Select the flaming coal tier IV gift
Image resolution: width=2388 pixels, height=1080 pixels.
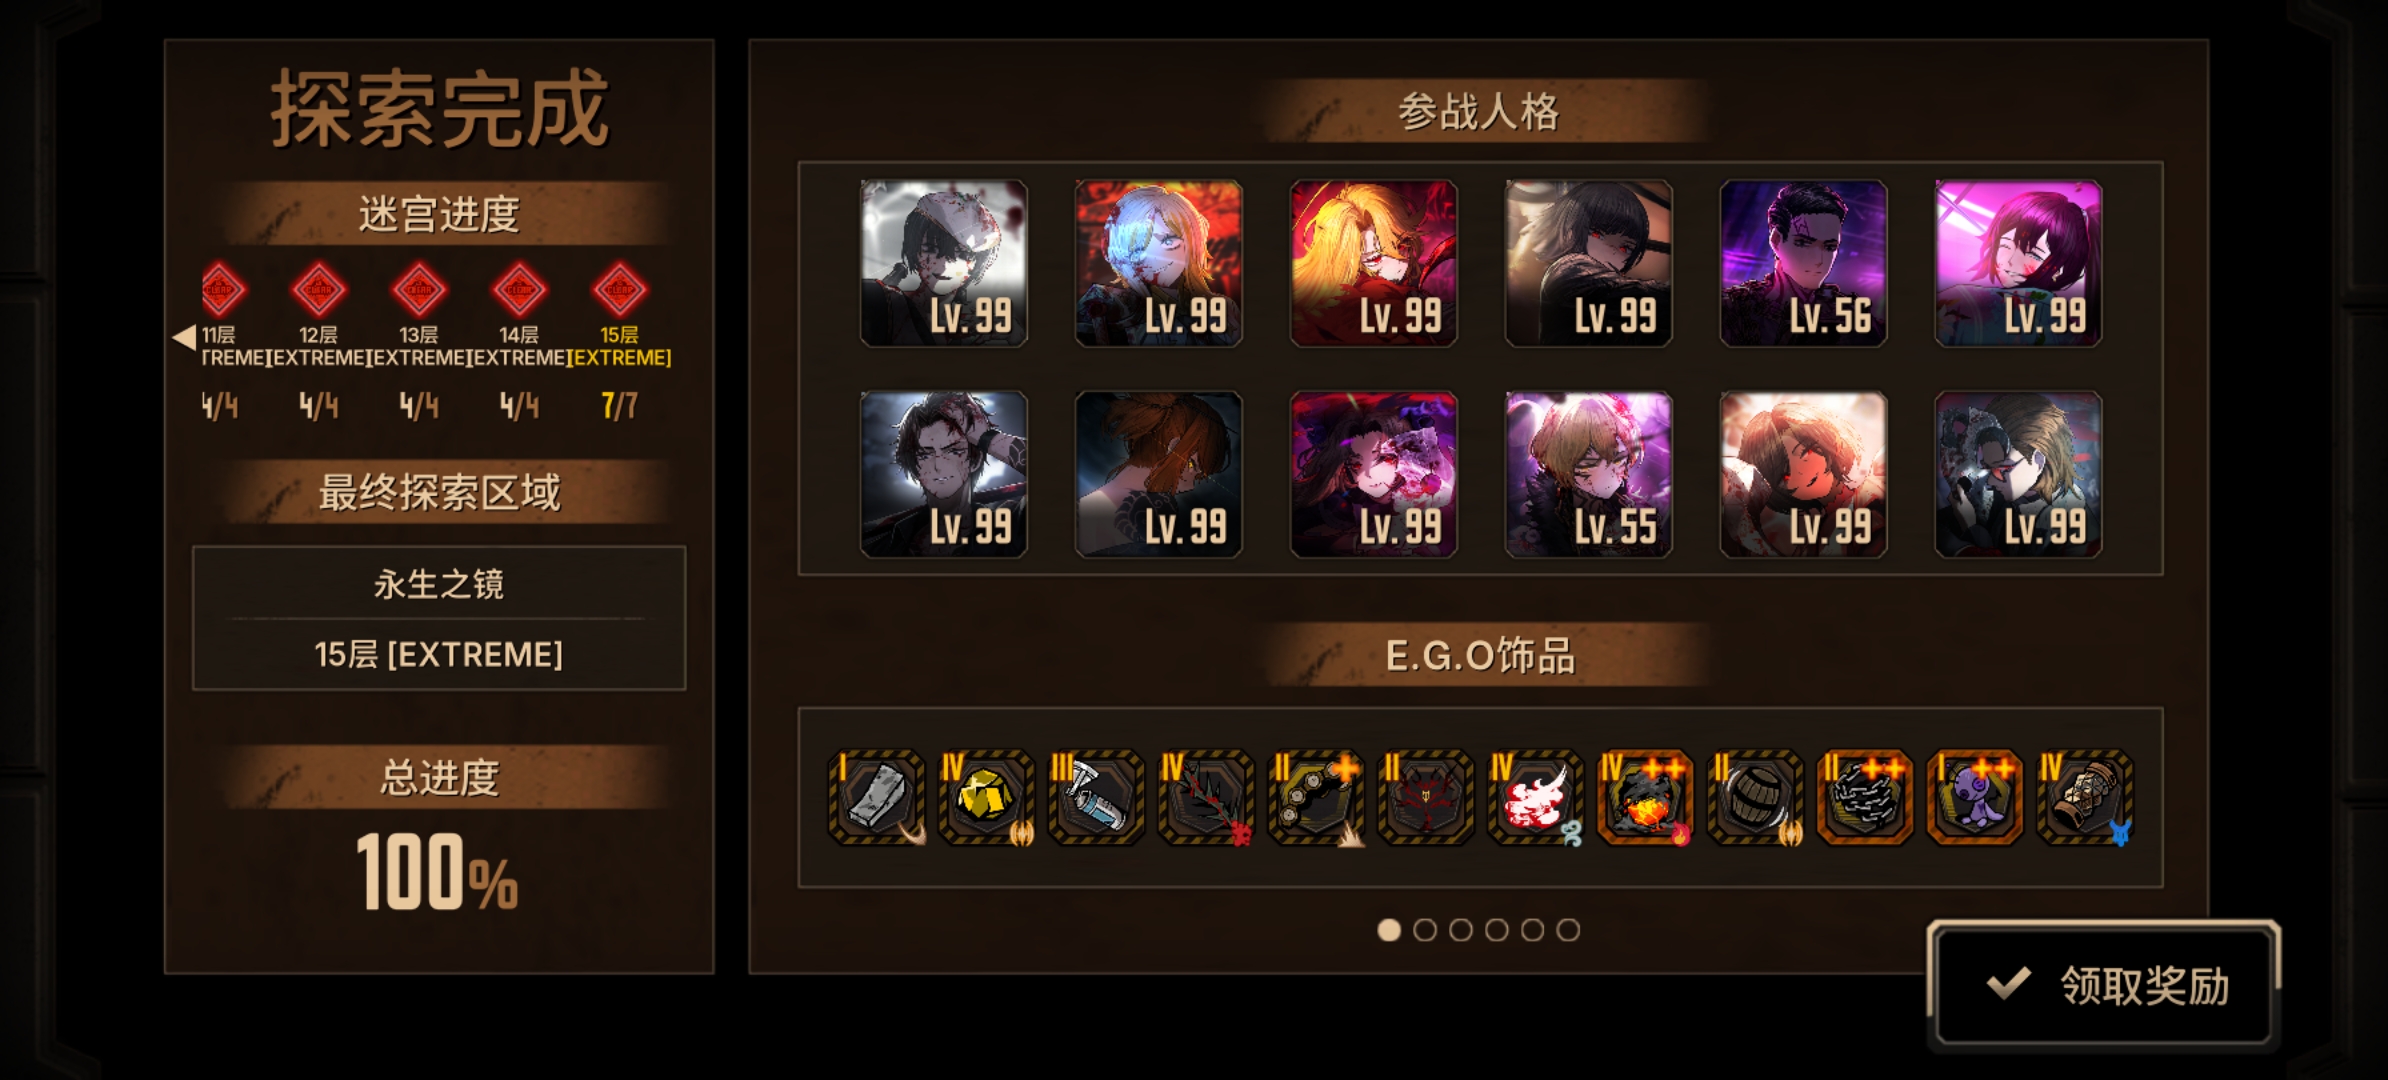(x=1645, y=797)
